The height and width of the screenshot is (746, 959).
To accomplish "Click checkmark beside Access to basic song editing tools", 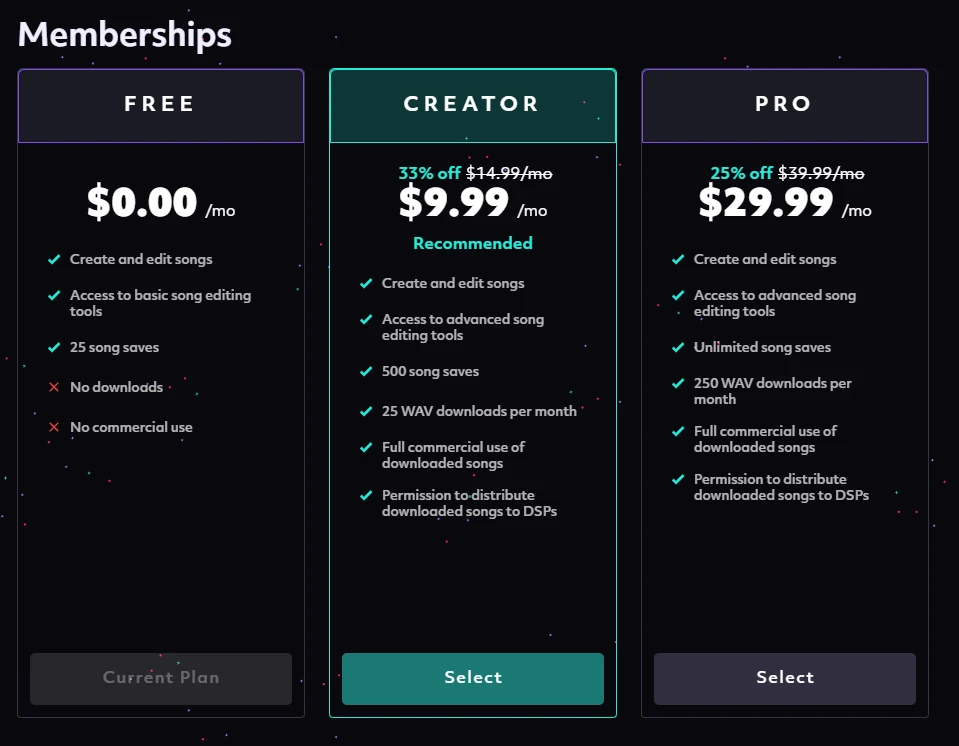I will (x=54, y=295).
